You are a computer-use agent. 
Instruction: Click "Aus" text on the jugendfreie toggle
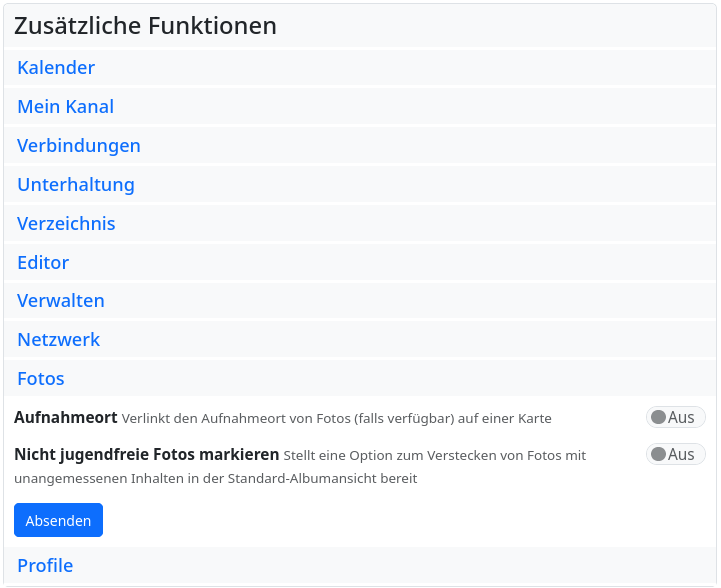(x=681, y=454)
